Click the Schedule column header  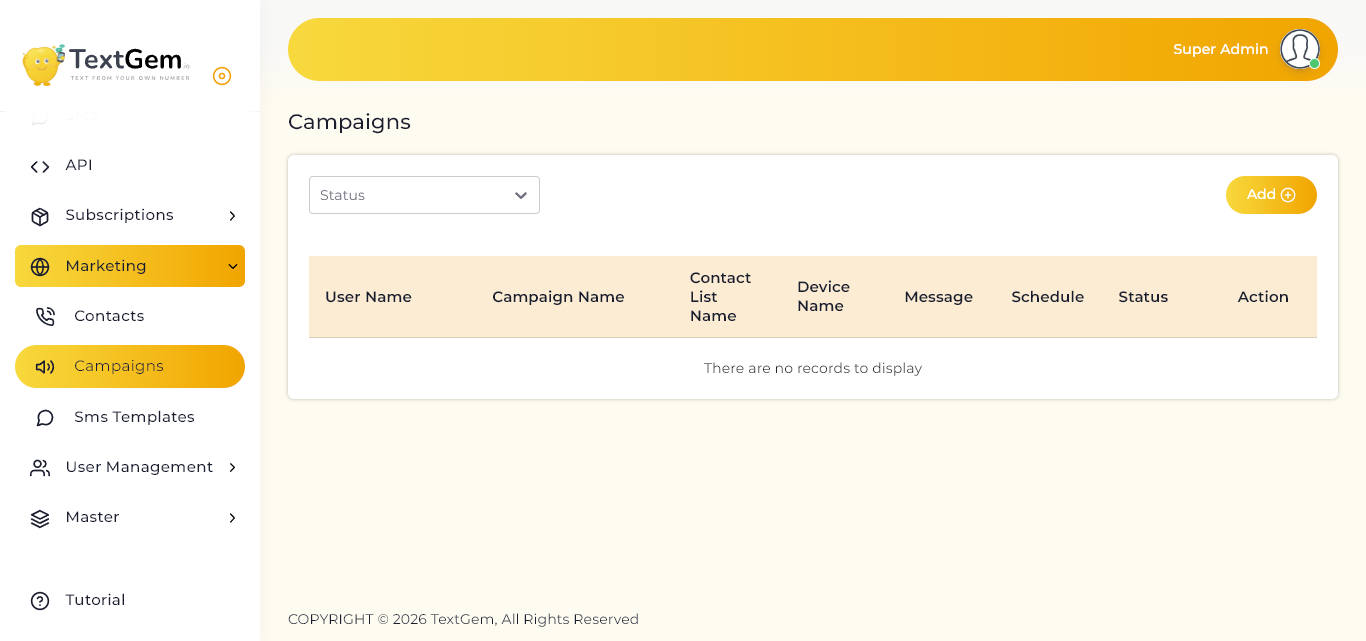tap(1047, 297)
